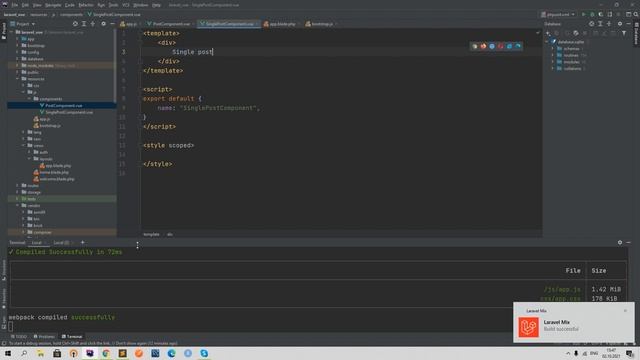Image resolution: width=640 pixels, height=360 pixels.
Task: Open File Explorer from taskbar
Action: tap(40, 353)
